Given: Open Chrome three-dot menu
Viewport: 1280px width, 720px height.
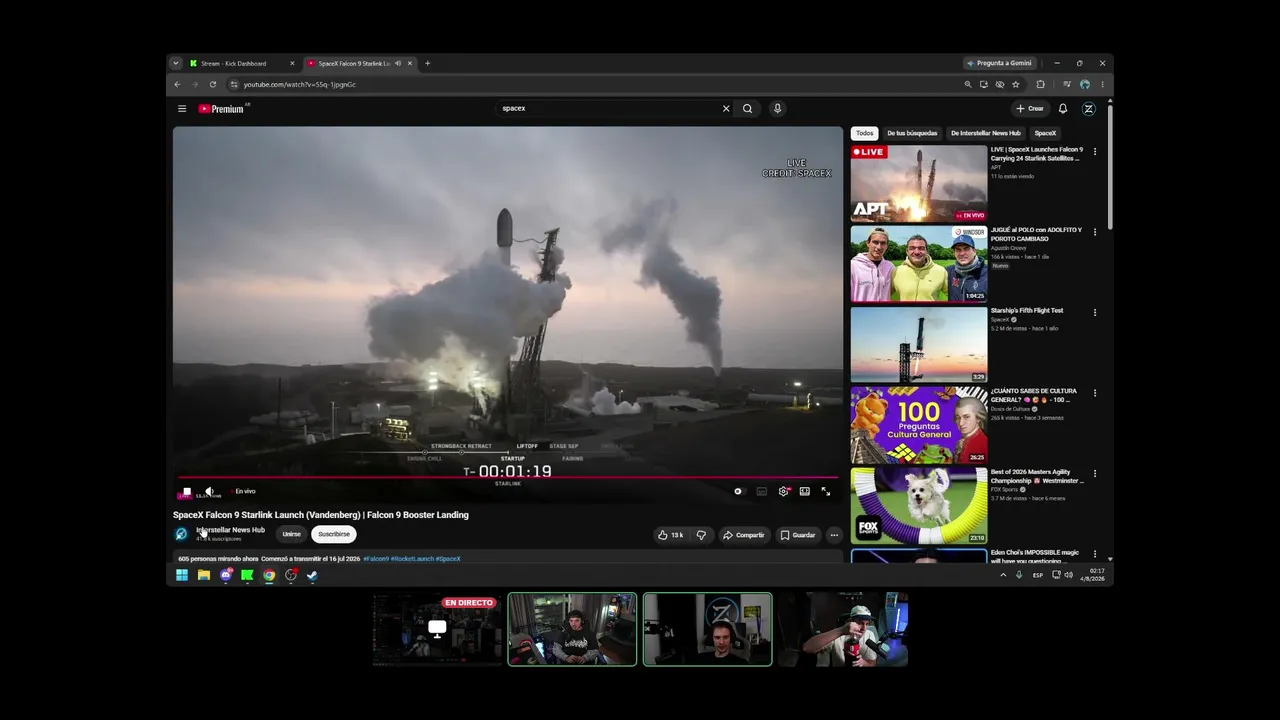Looking at the screenshot, I should point(1102,85).
